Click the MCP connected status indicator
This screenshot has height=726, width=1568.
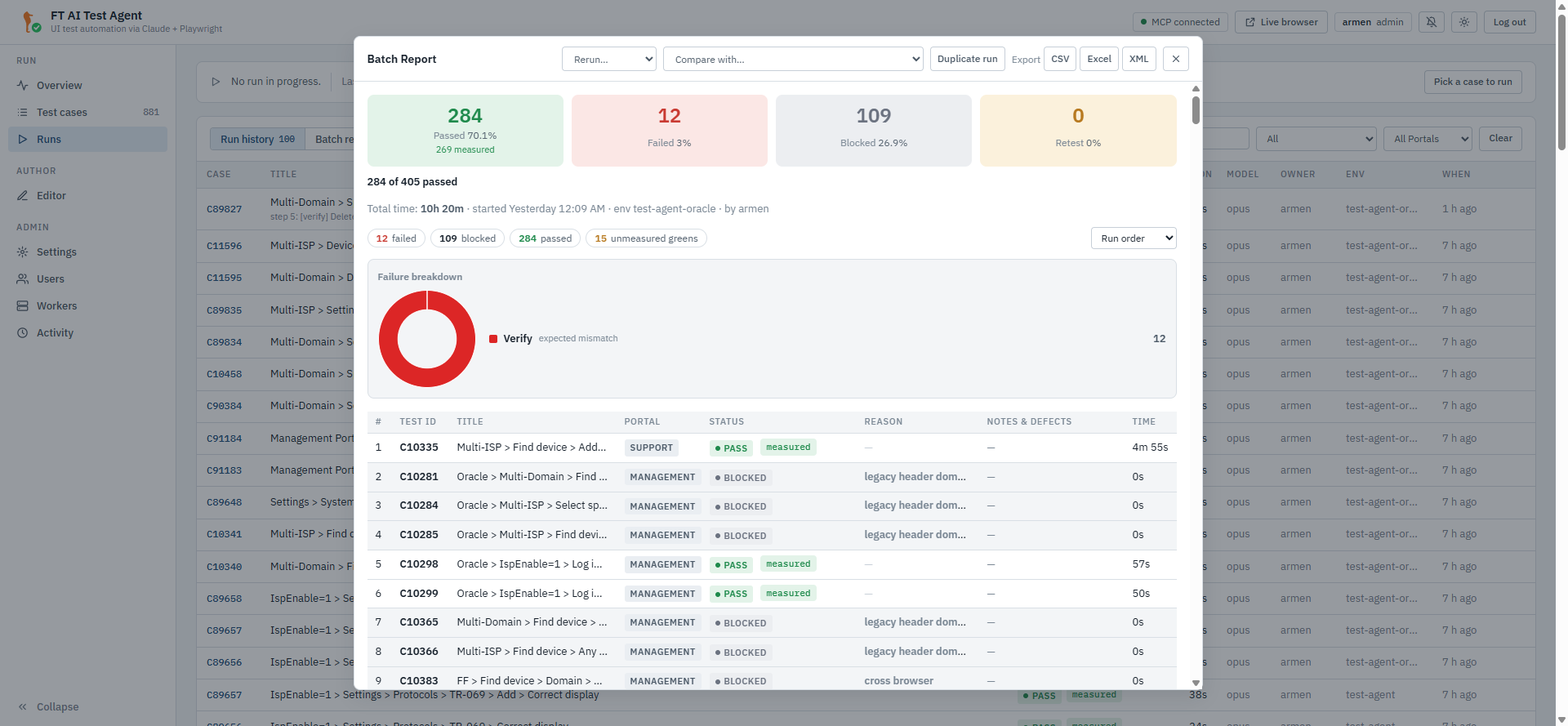pos(1180,22)
